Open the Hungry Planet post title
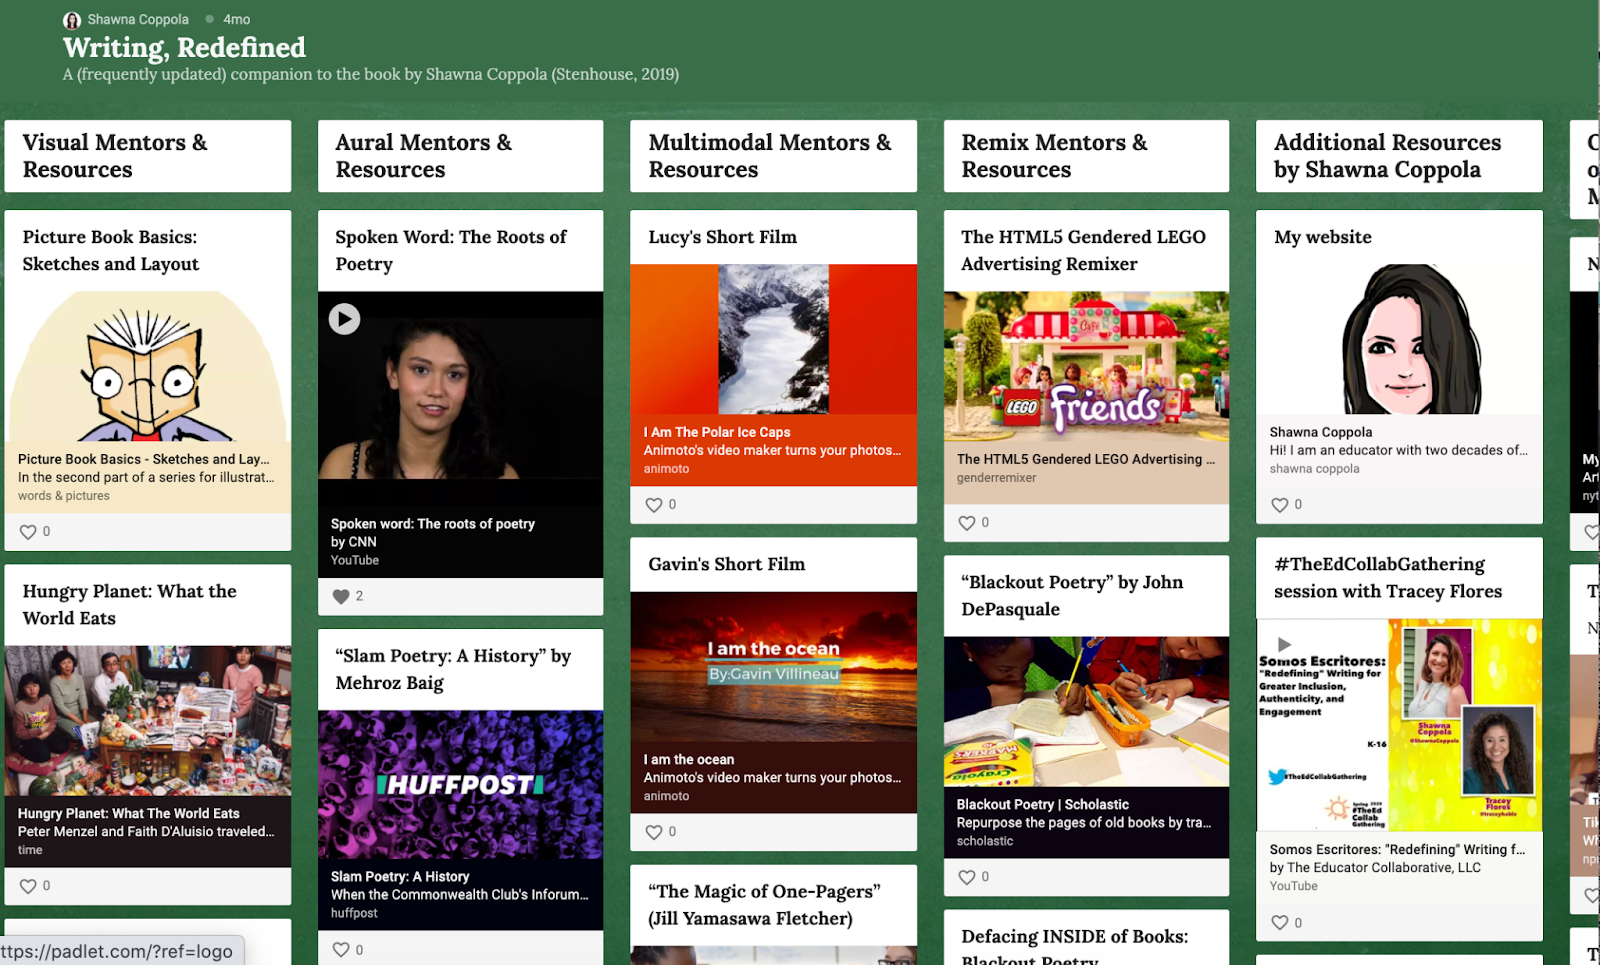Image resolution: width=1600 pixels, height=965 pixels. 130,605
